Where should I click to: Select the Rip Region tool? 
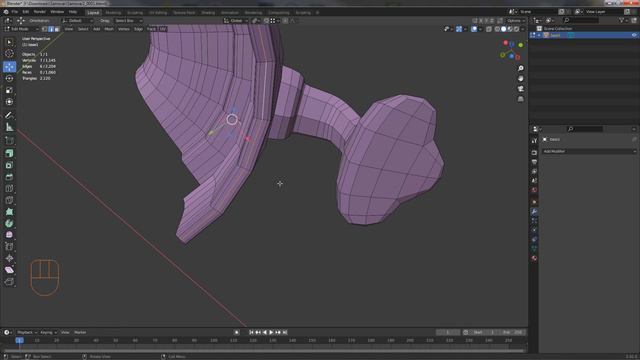coord(9,282)
